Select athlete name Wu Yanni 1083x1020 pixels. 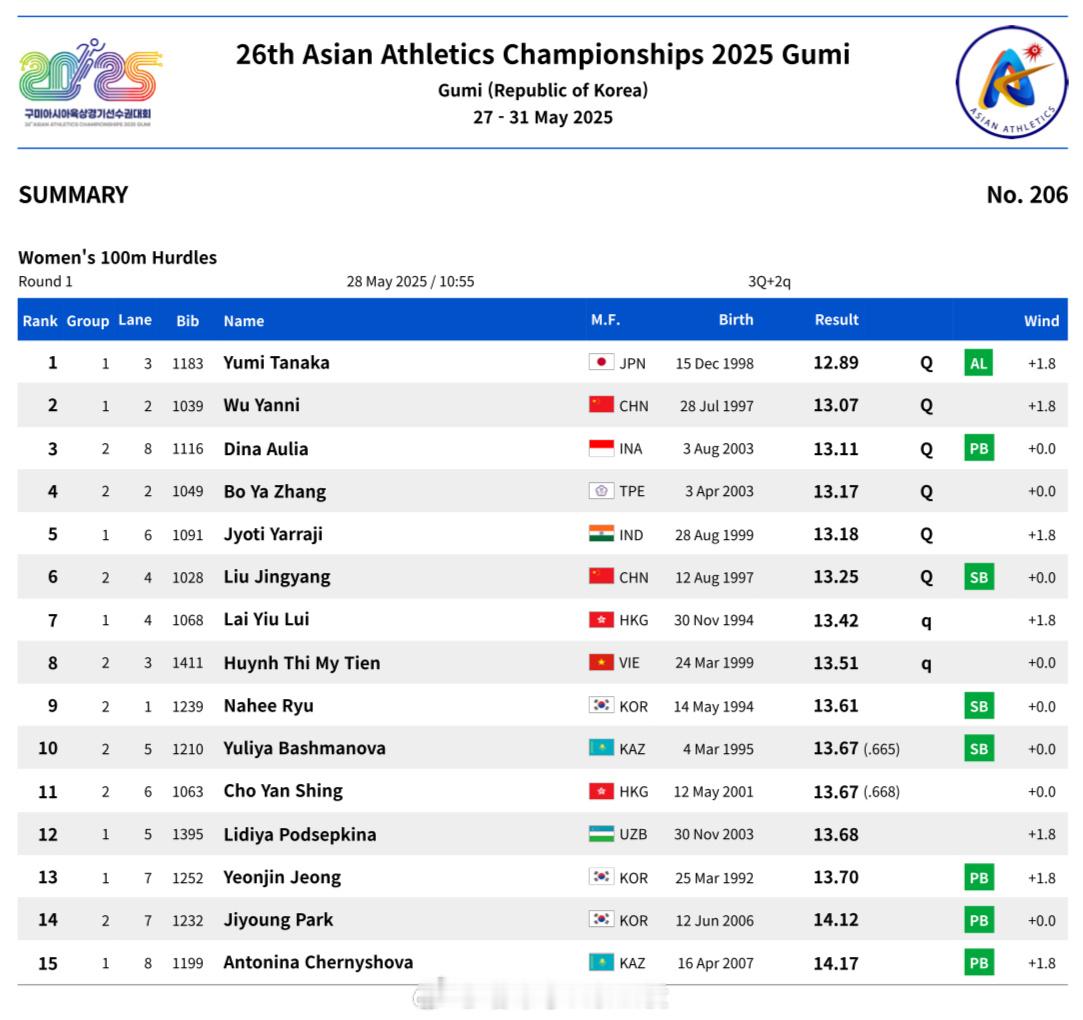(x=262, y=405)
